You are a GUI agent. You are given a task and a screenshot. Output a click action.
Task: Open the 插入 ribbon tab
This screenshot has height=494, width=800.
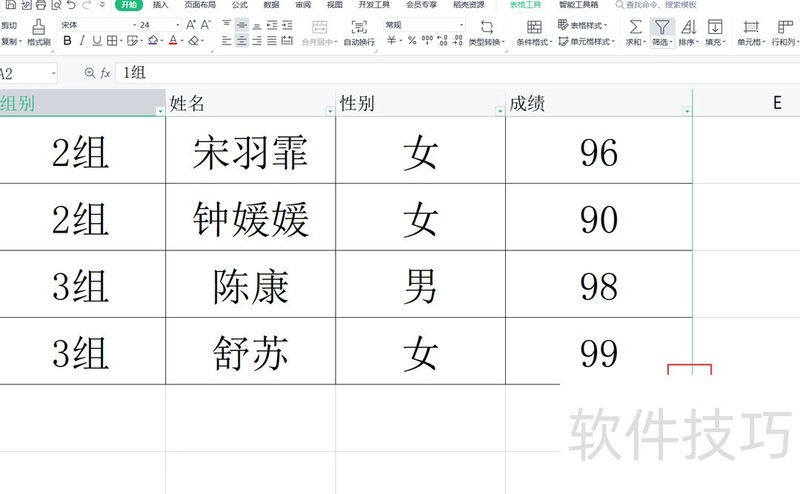click(x=160, y=5)
